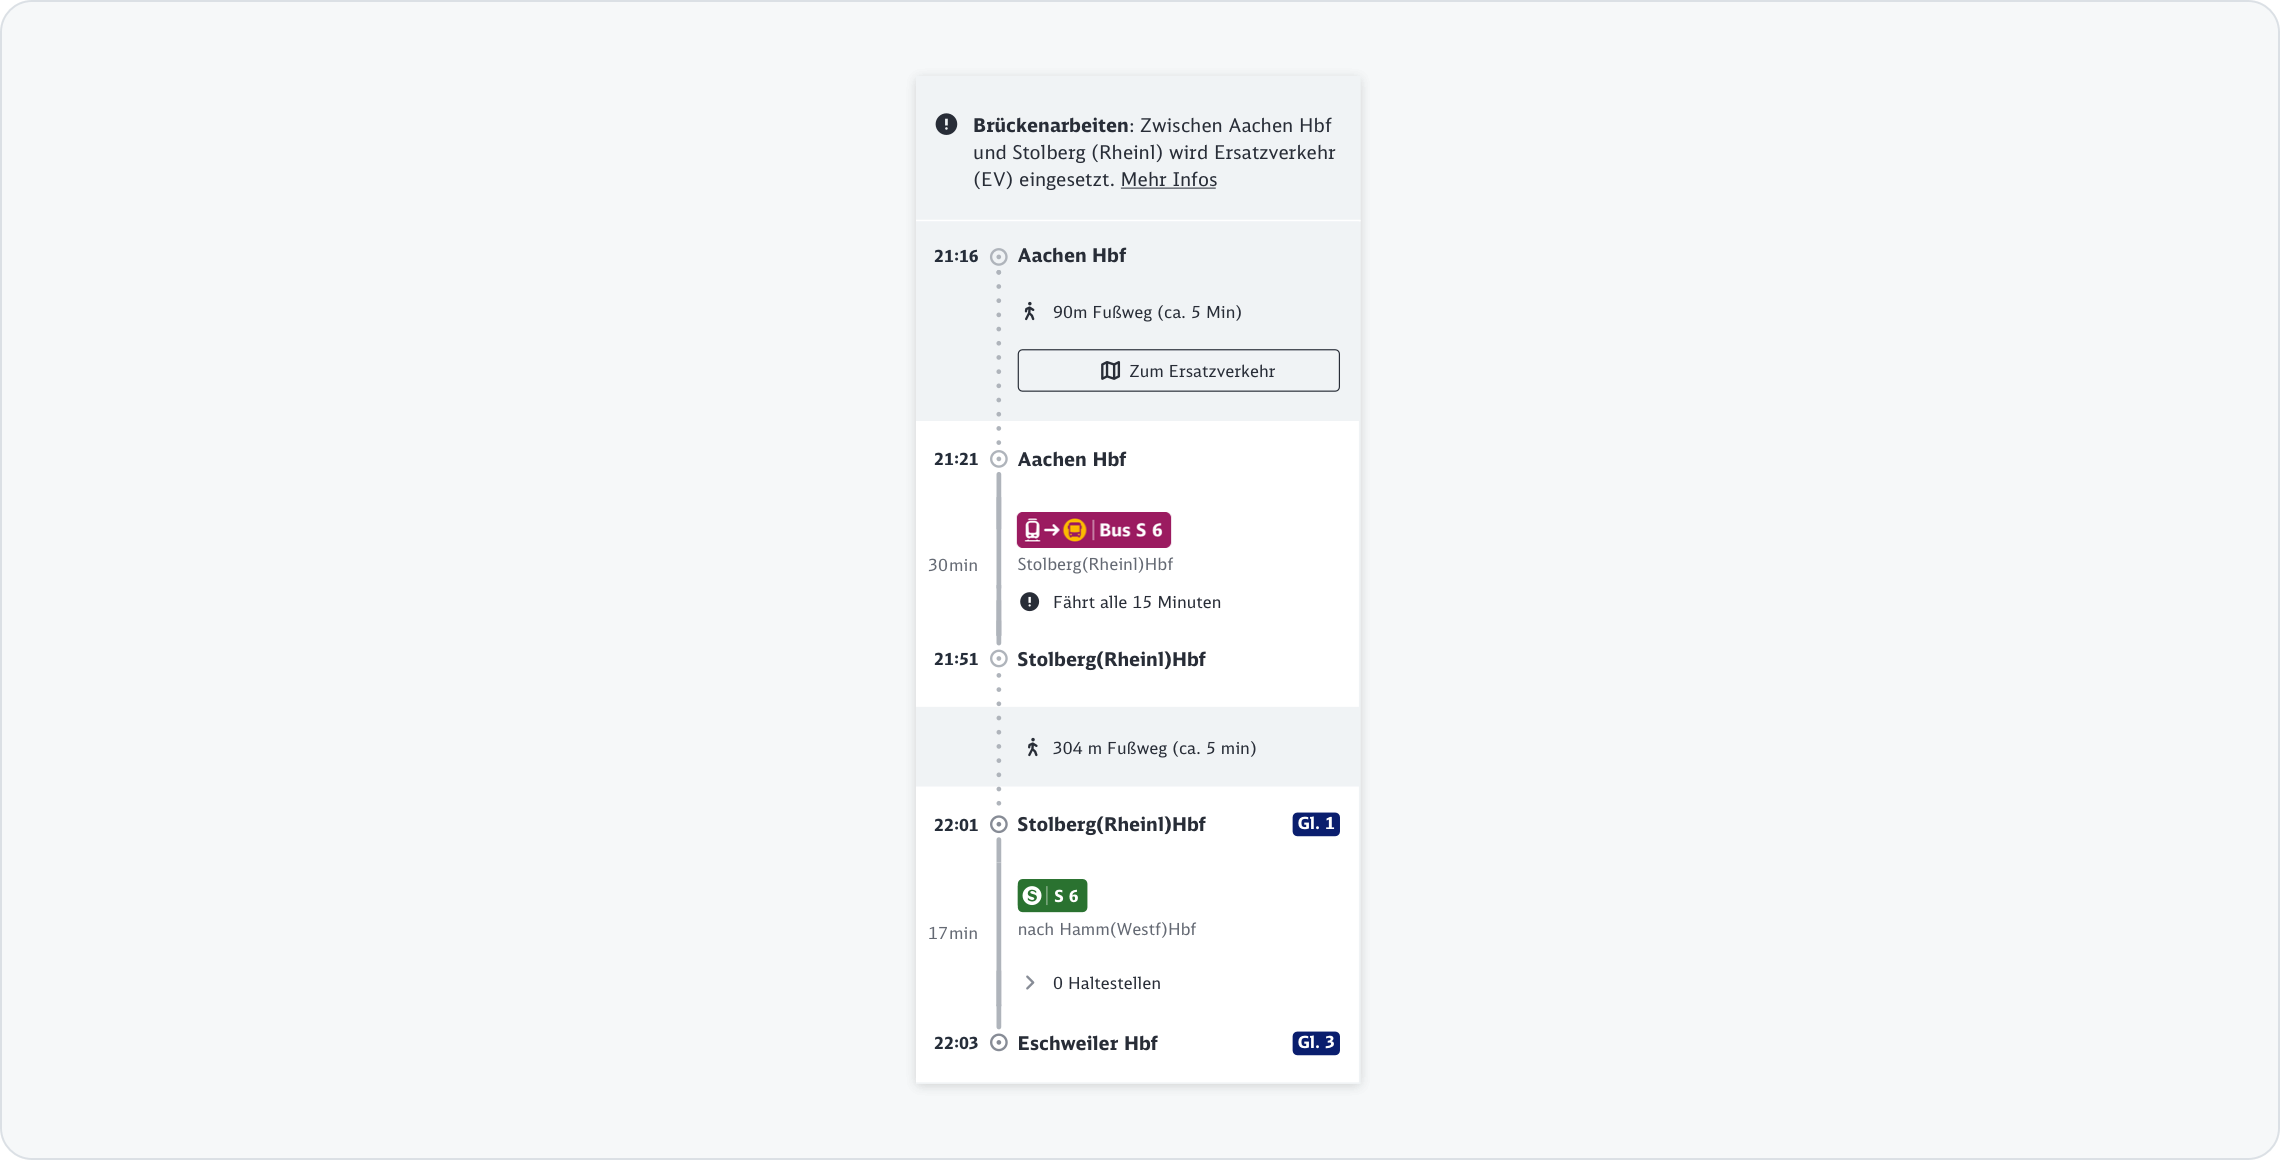This screenshot has width=2280, height=1160.
Task: Click the Brückenarbeiten warning exclamation icon
Action: 946,125
